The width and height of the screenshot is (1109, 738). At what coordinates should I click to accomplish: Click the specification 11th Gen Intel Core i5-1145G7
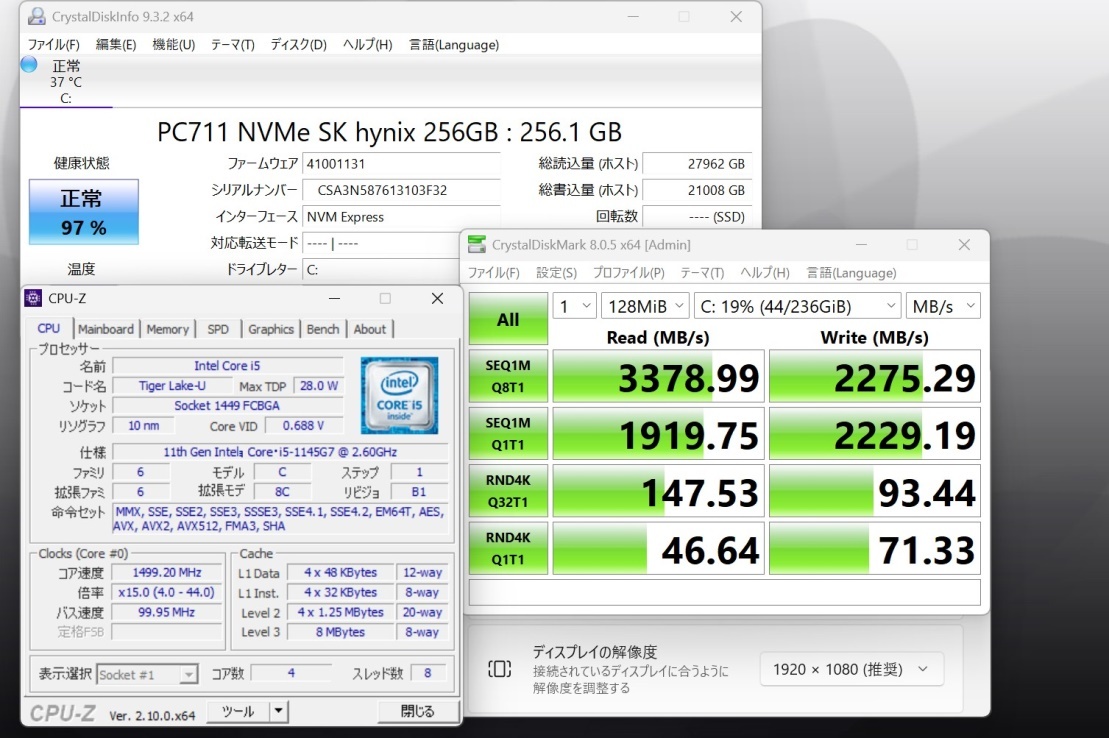[x=280, y=451]
